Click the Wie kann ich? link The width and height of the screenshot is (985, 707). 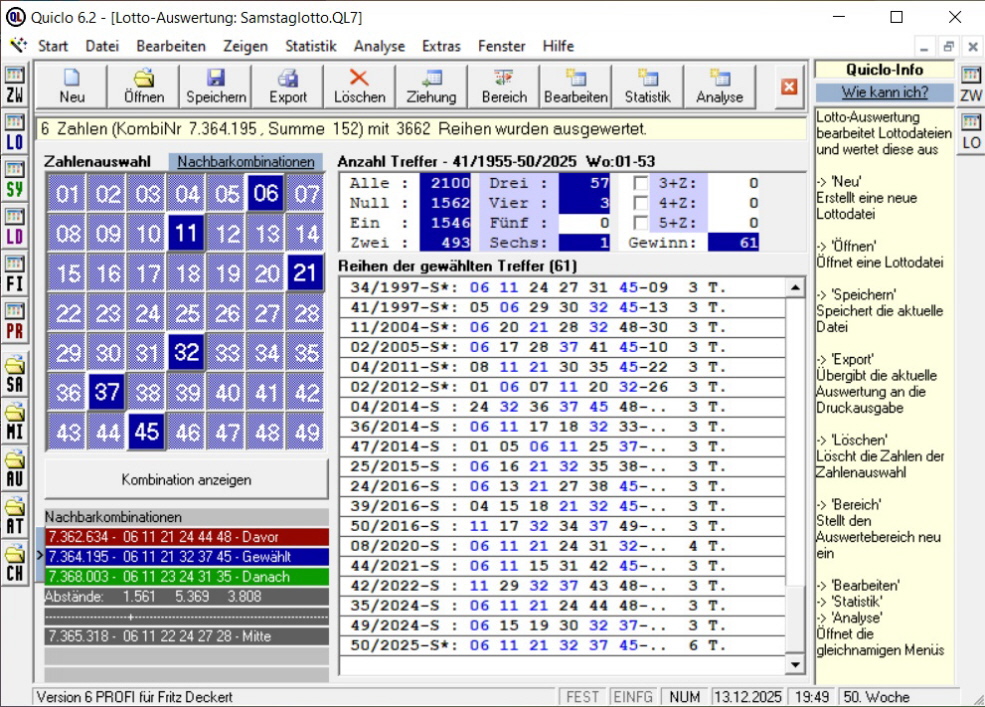point(884,92)
